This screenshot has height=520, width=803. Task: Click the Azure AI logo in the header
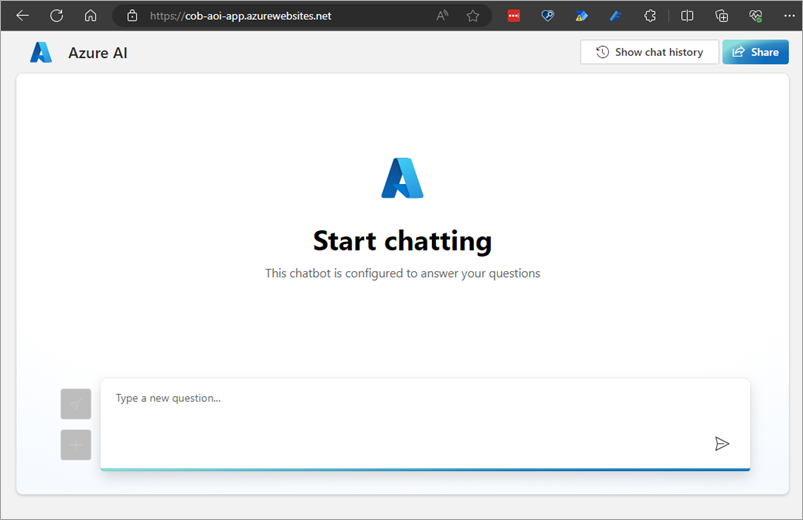[x=41, y=52]
